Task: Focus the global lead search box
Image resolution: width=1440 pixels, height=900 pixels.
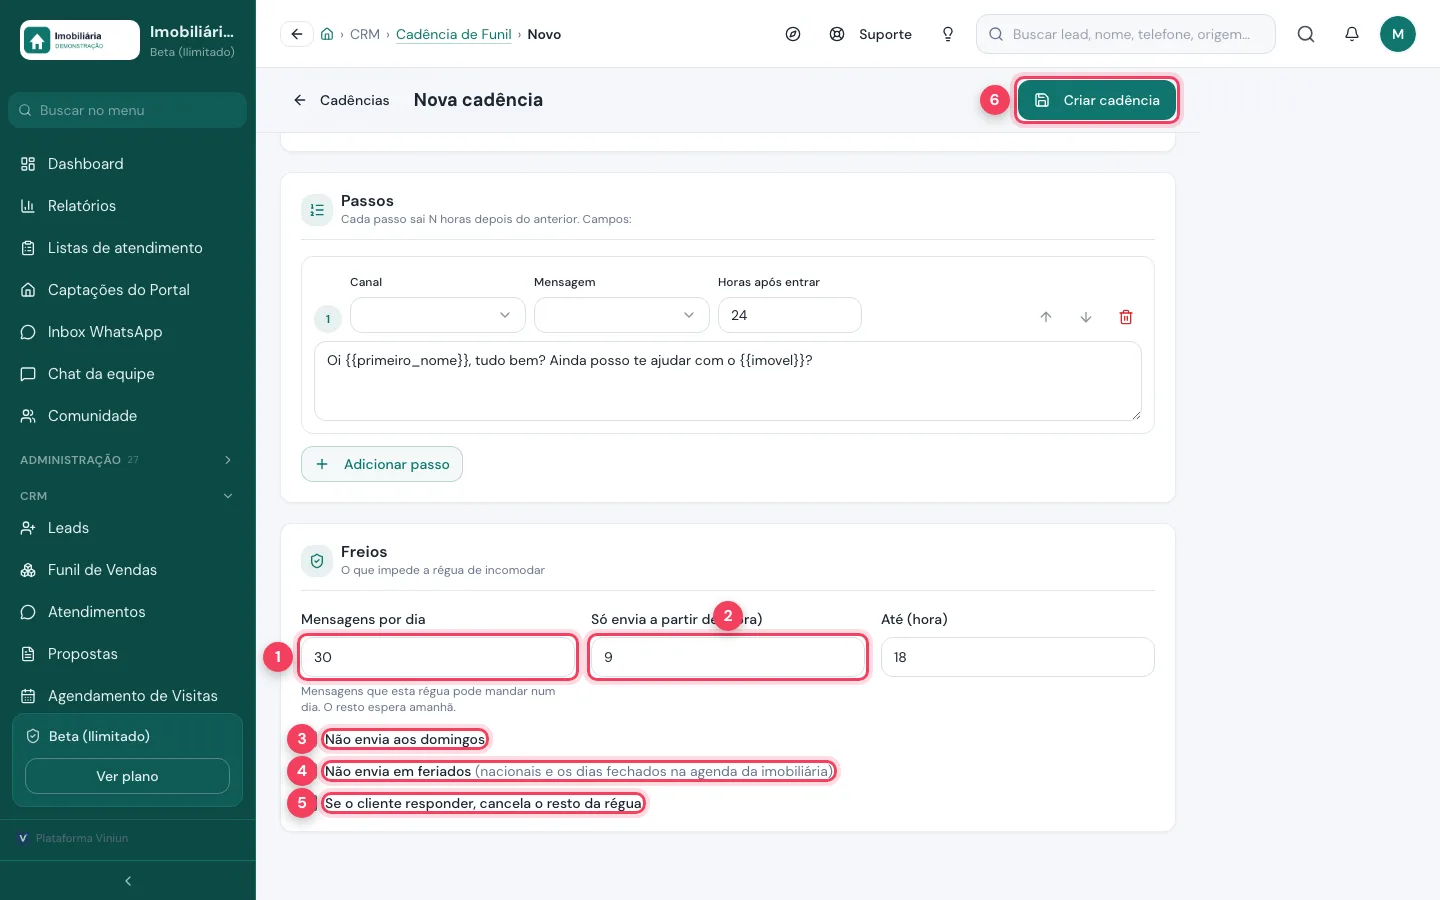Action: pyautogui.click(x=1126, y=34)
